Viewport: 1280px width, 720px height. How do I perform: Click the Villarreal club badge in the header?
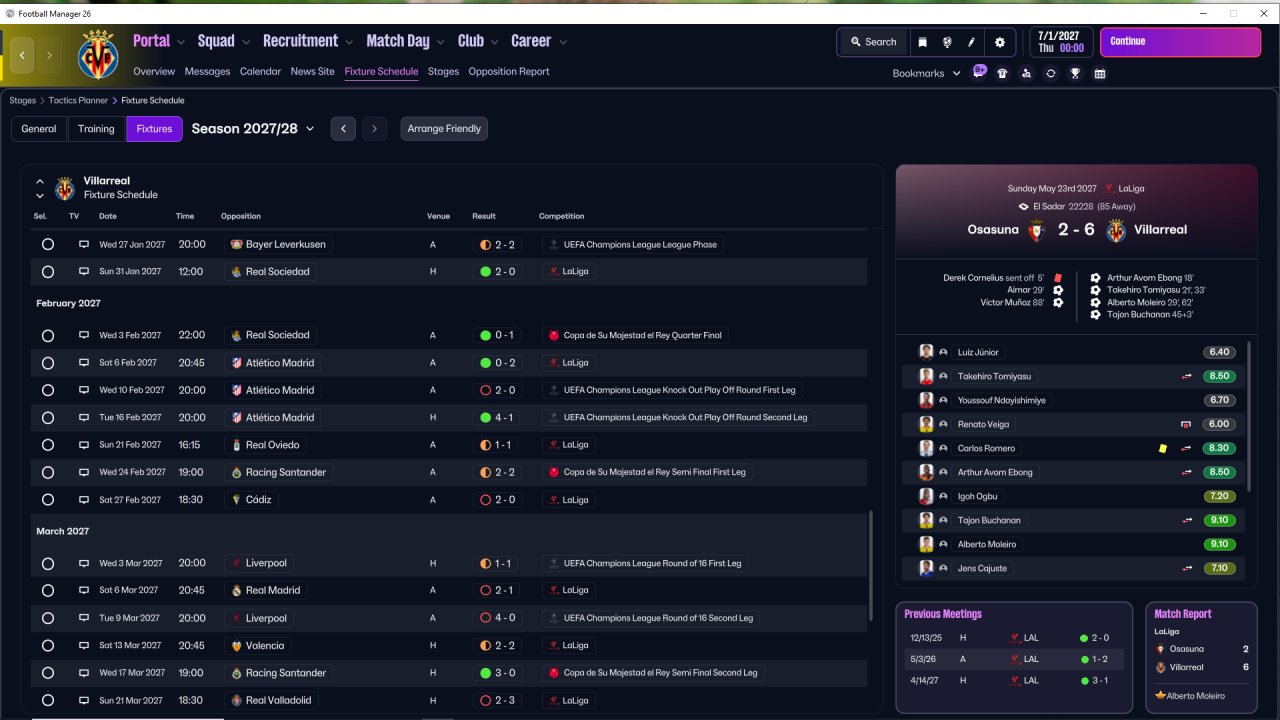(98, 54)
